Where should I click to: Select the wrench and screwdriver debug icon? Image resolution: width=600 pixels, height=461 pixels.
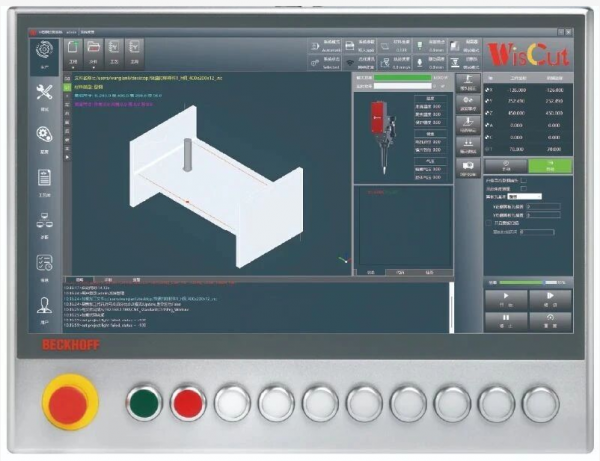tap(43, 94)
